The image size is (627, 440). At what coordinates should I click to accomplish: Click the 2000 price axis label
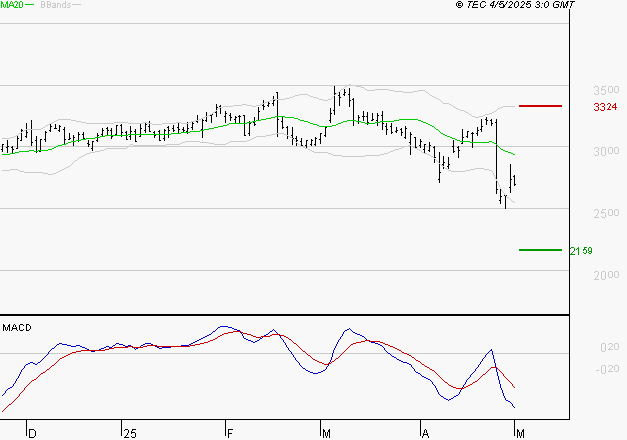(606, 275)
